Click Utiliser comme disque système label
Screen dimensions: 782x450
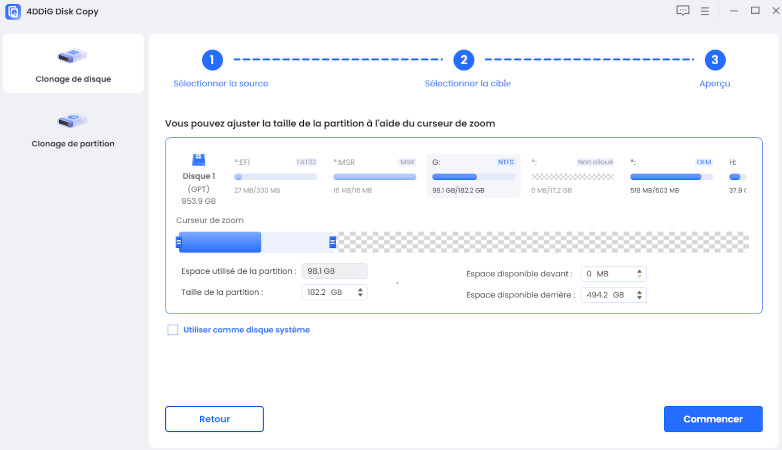(246, 330)
